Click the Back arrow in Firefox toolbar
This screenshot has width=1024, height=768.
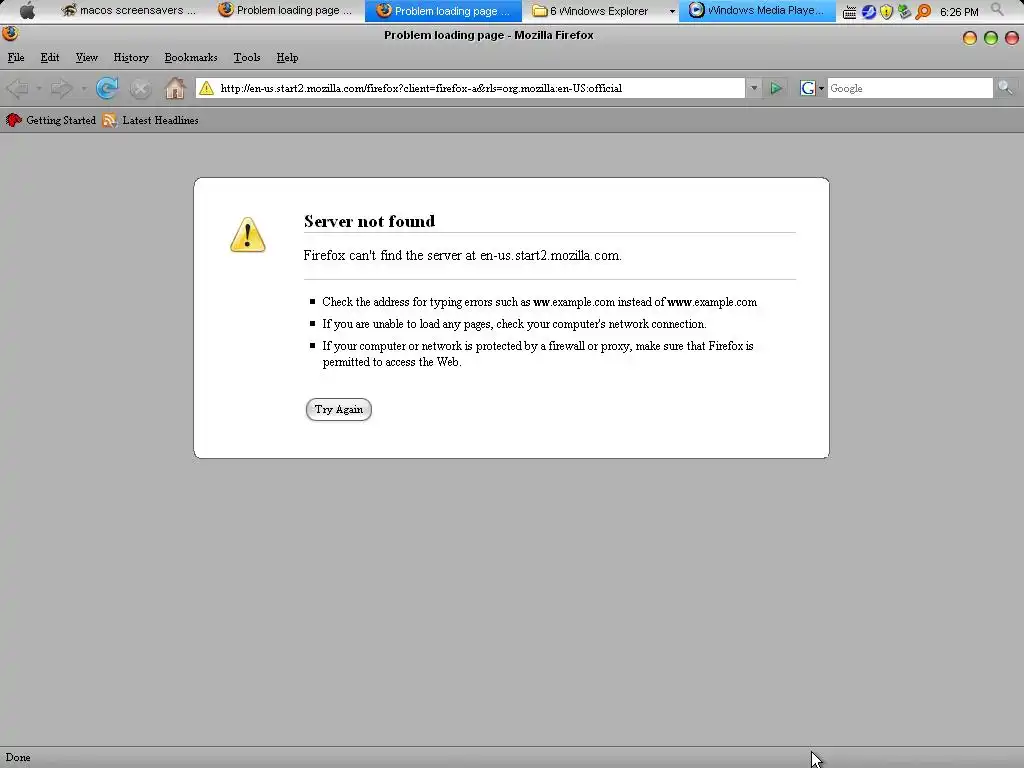click(x=18, y=88)
